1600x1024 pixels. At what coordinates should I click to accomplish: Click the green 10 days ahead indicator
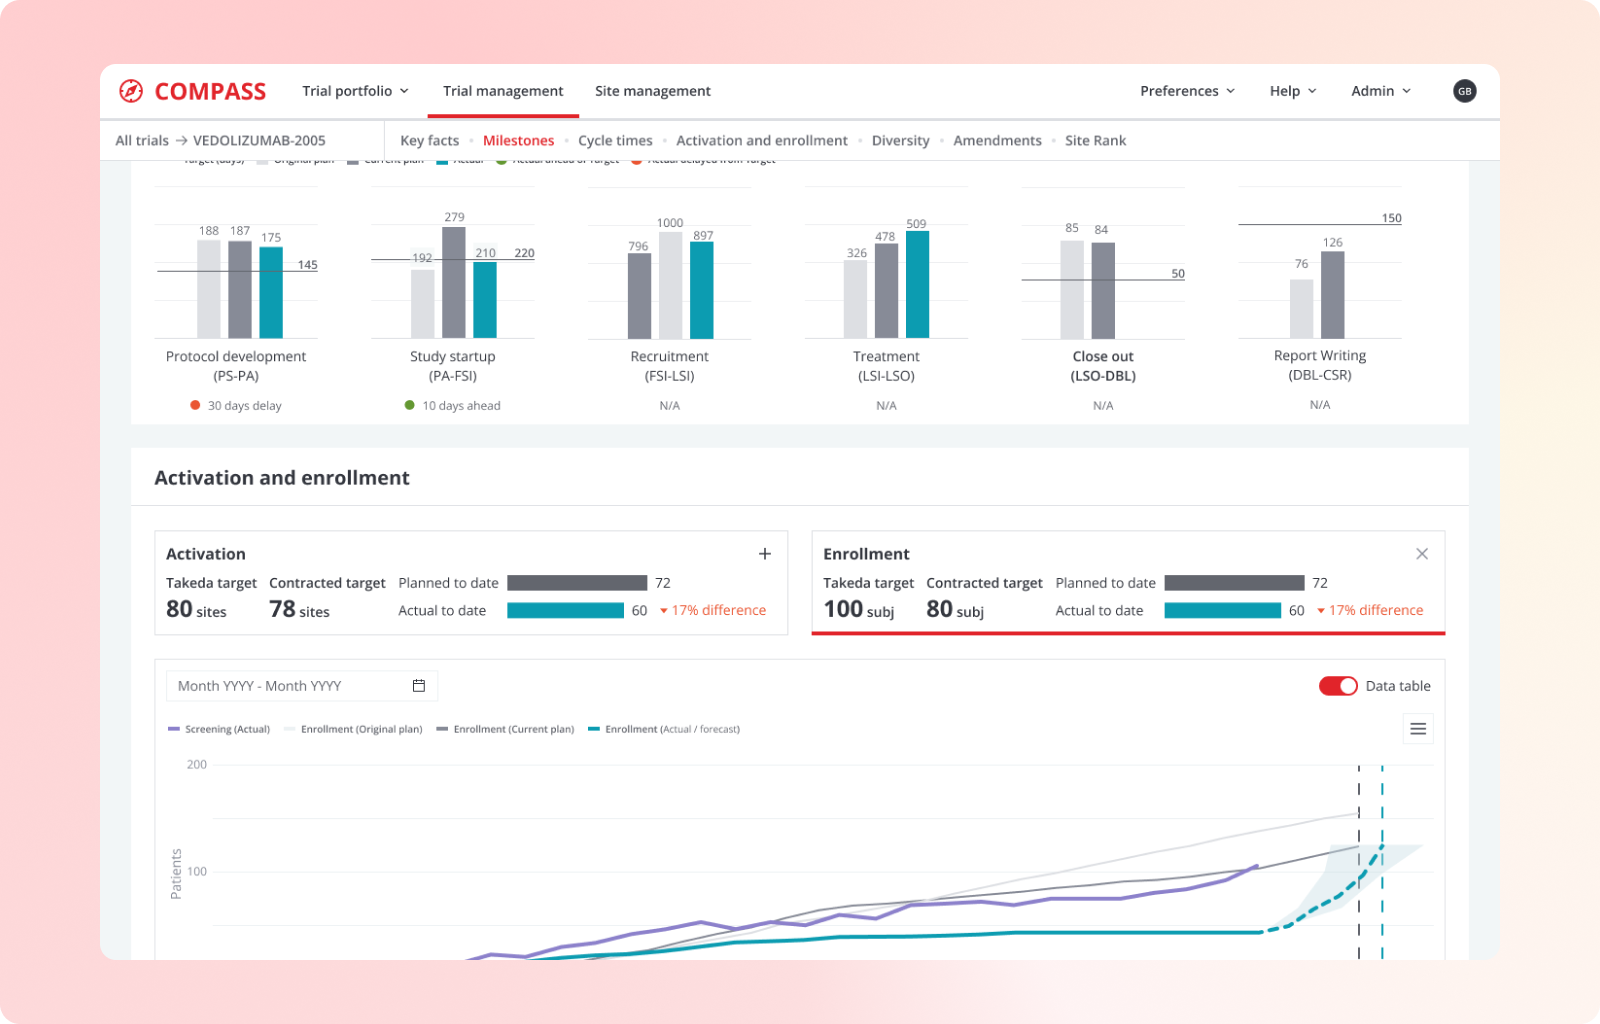452,405
